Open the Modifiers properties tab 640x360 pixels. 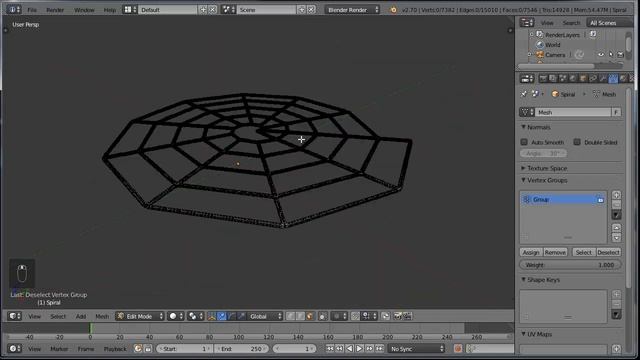coord(603,78)
